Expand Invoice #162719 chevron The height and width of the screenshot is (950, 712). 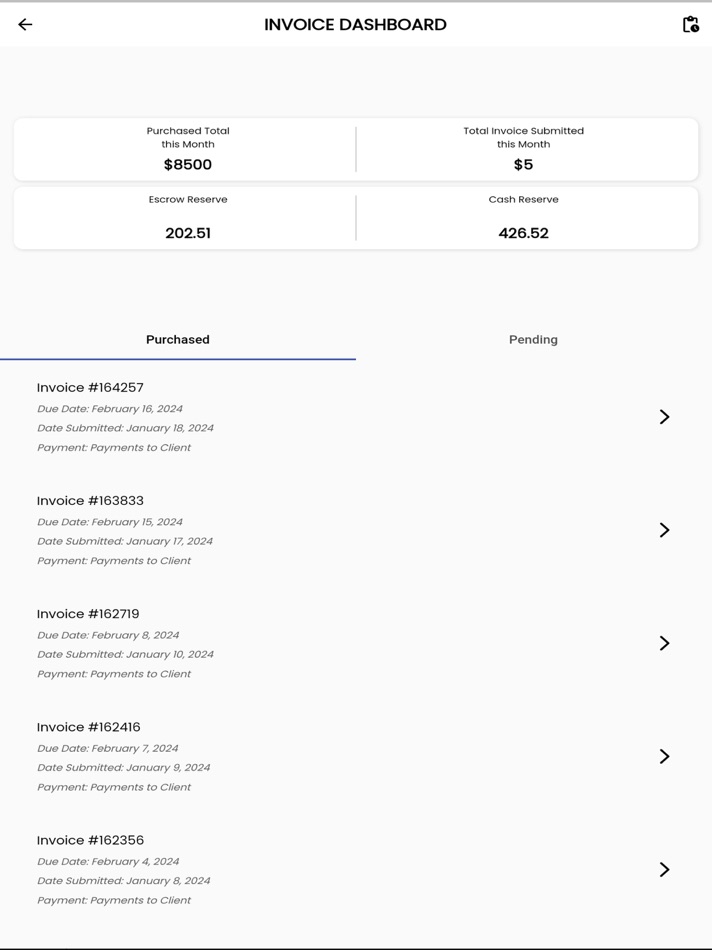click(664, 643)
